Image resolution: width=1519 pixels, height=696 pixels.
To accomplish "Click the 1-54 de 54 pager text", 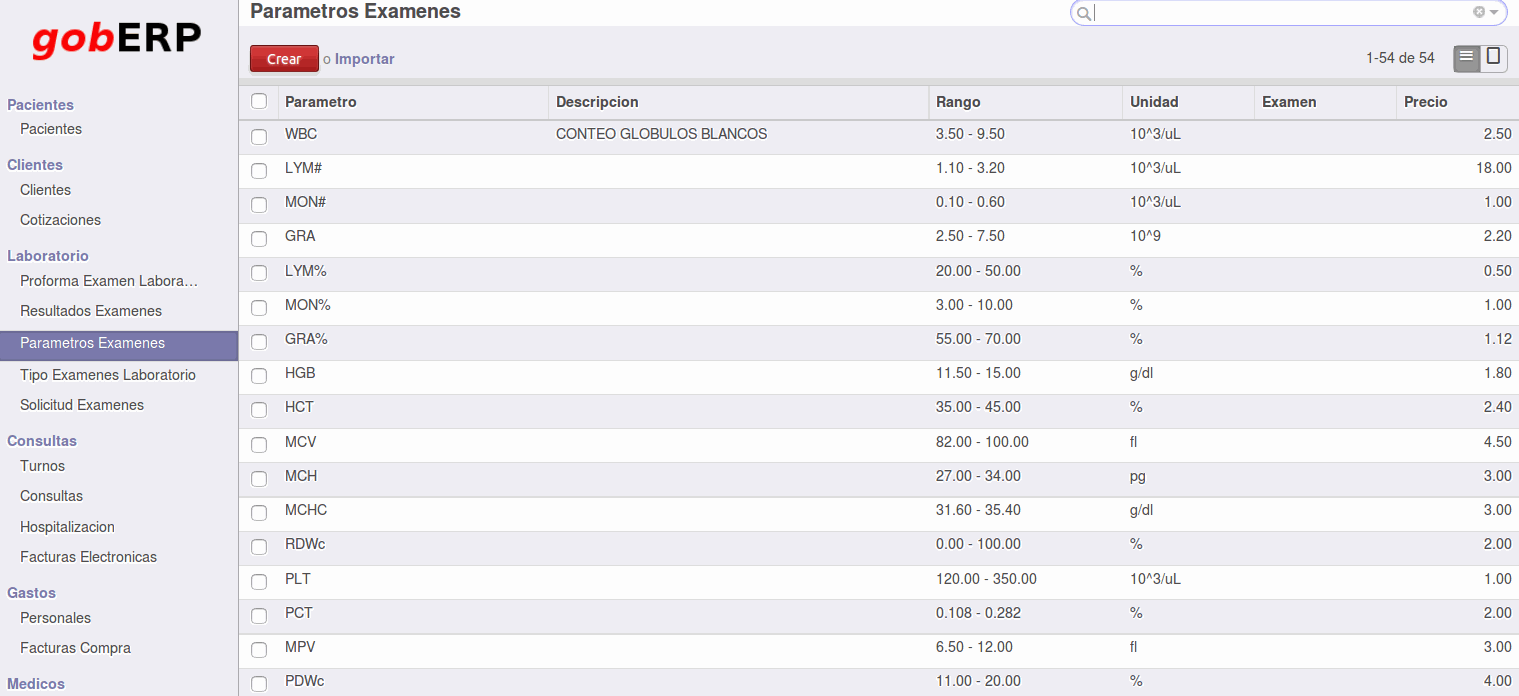I will [x=1400, y=58].
